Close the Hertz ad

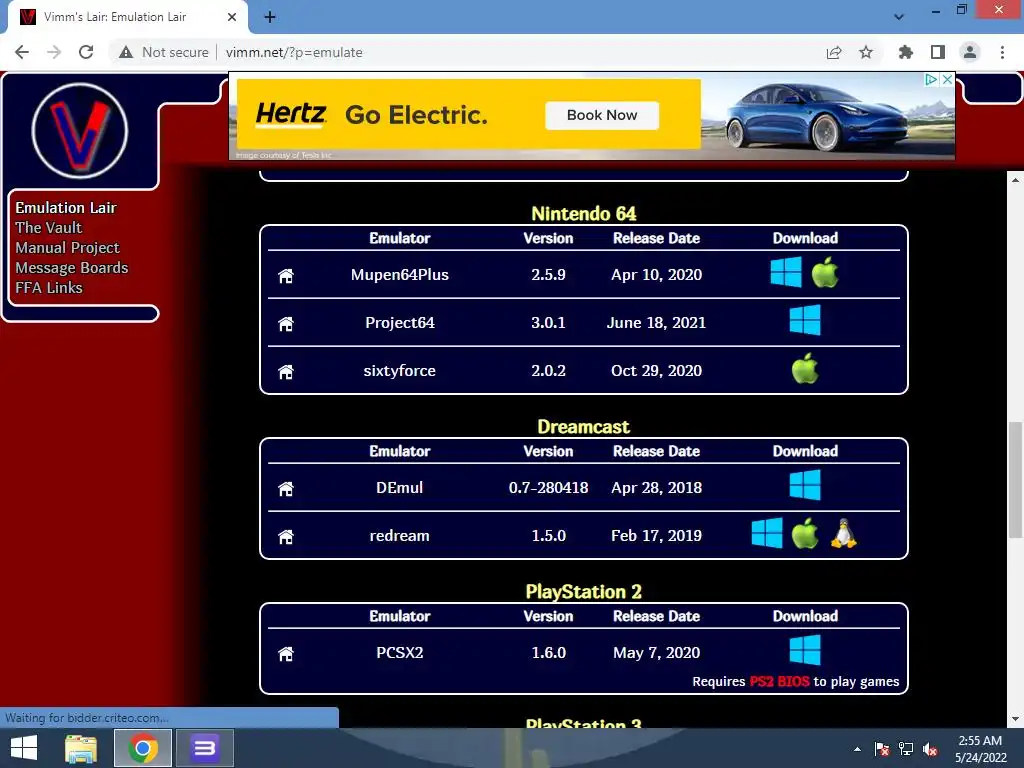pos(947,80)
